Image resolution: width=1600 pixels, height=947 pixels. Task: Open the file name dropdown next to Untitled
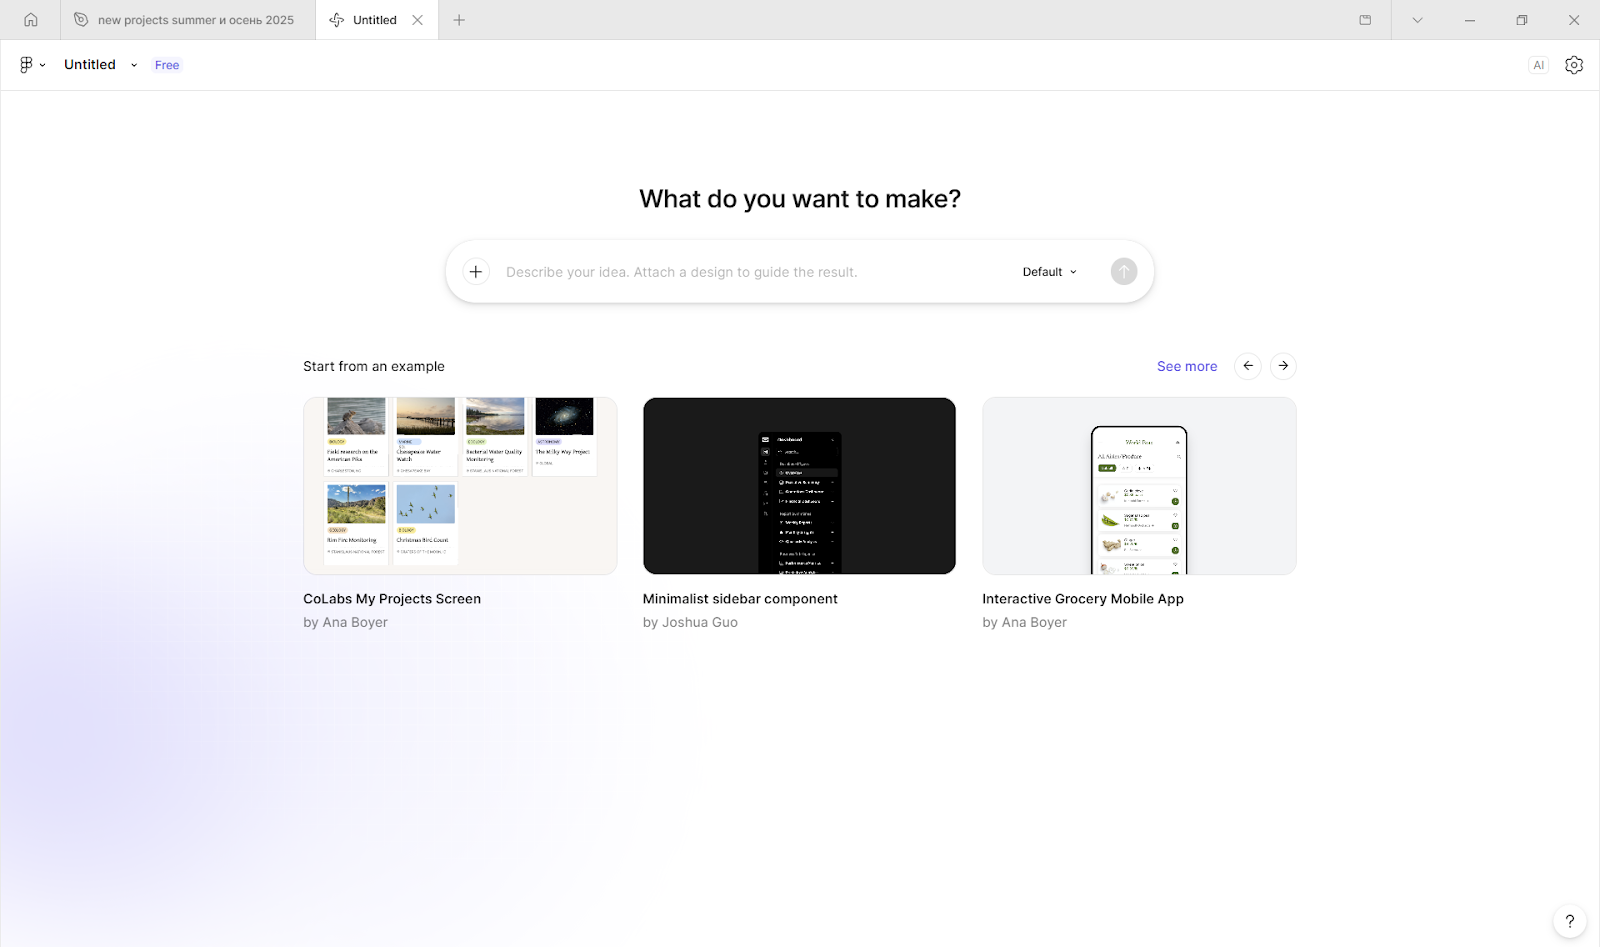click(133, 64)
